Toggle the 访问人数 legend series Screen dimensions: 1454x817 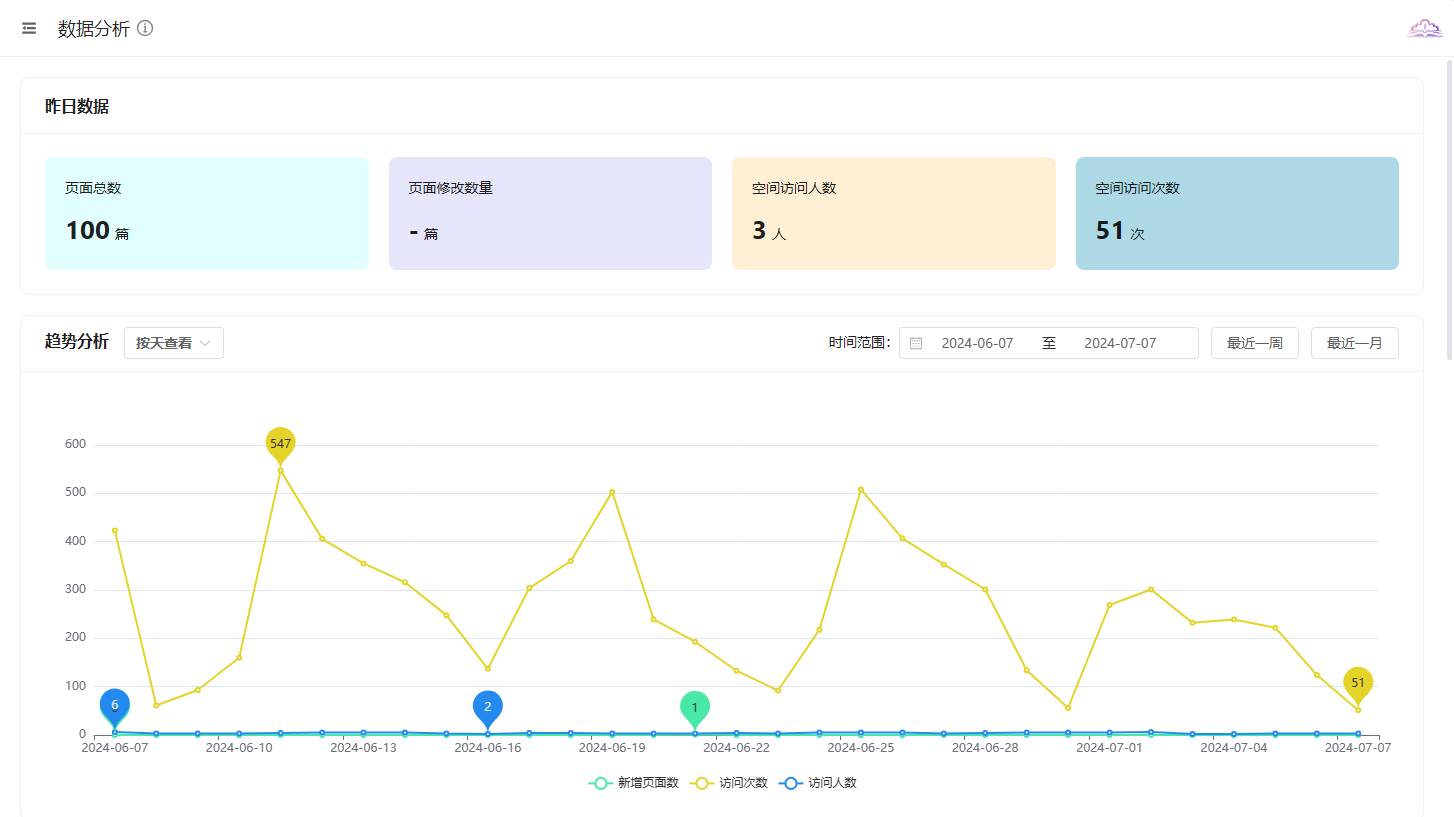tap(818, 783)
